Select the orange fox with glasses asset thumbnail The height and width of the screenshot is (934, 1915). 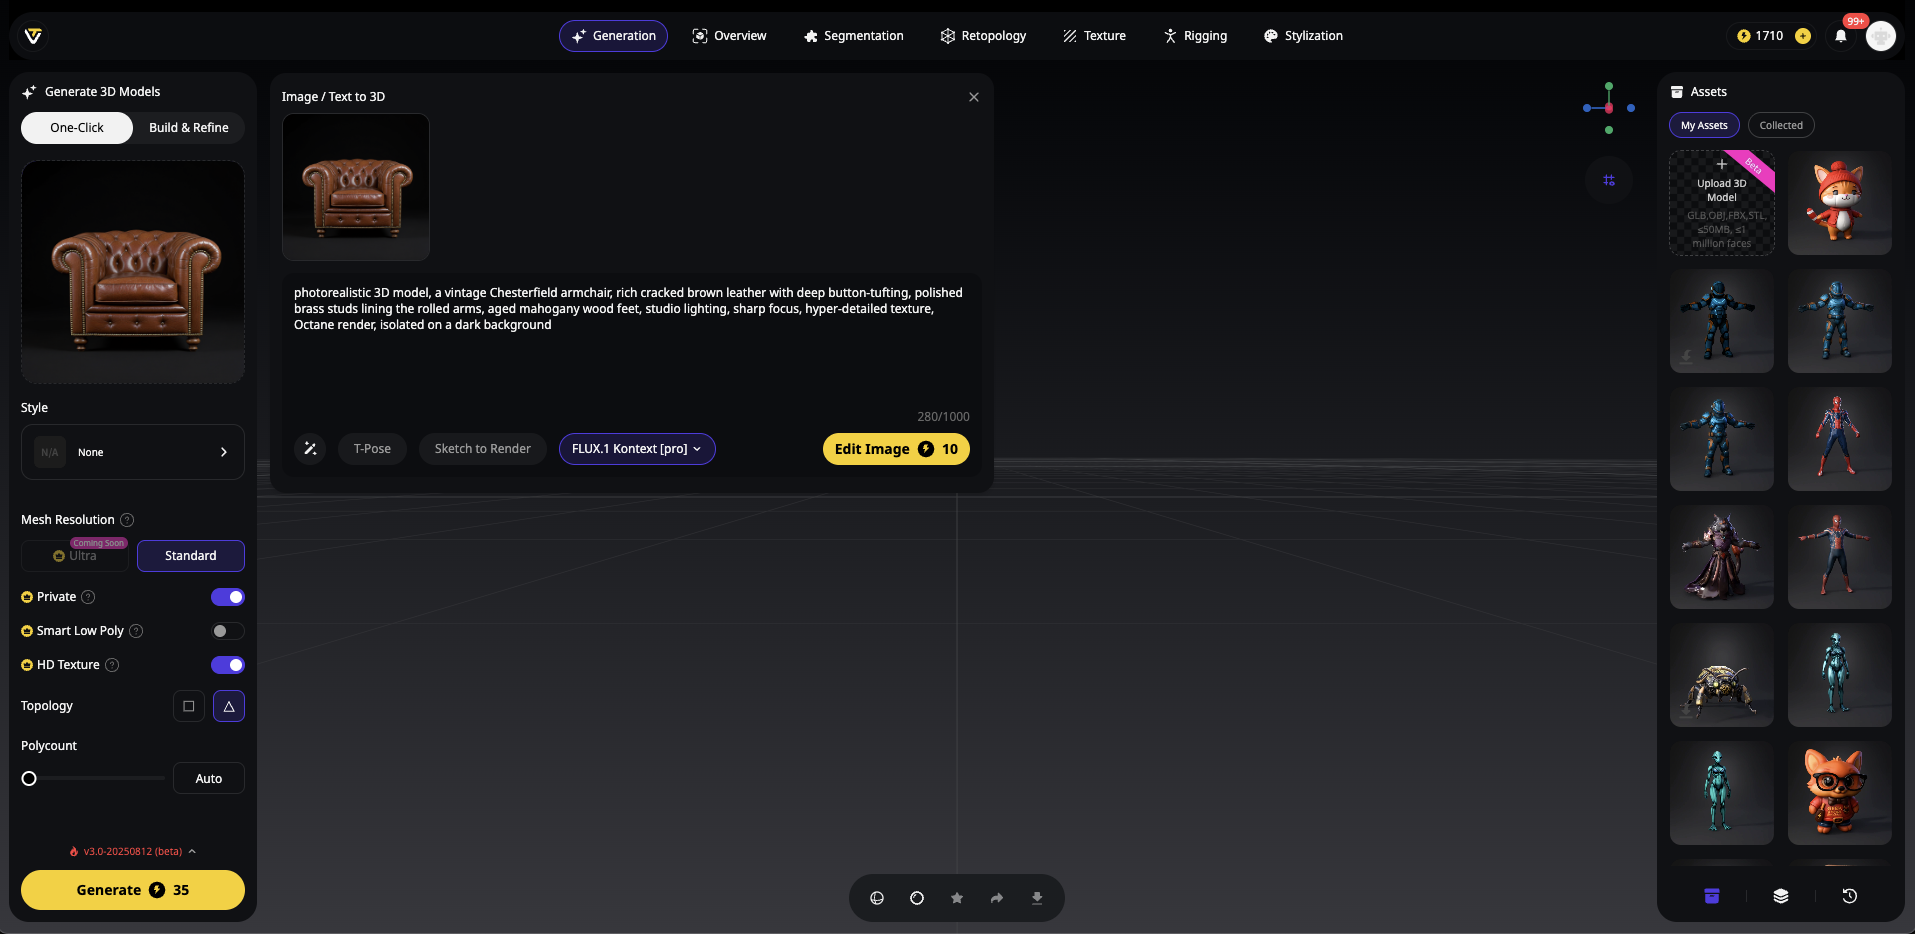coord(1838,793)
